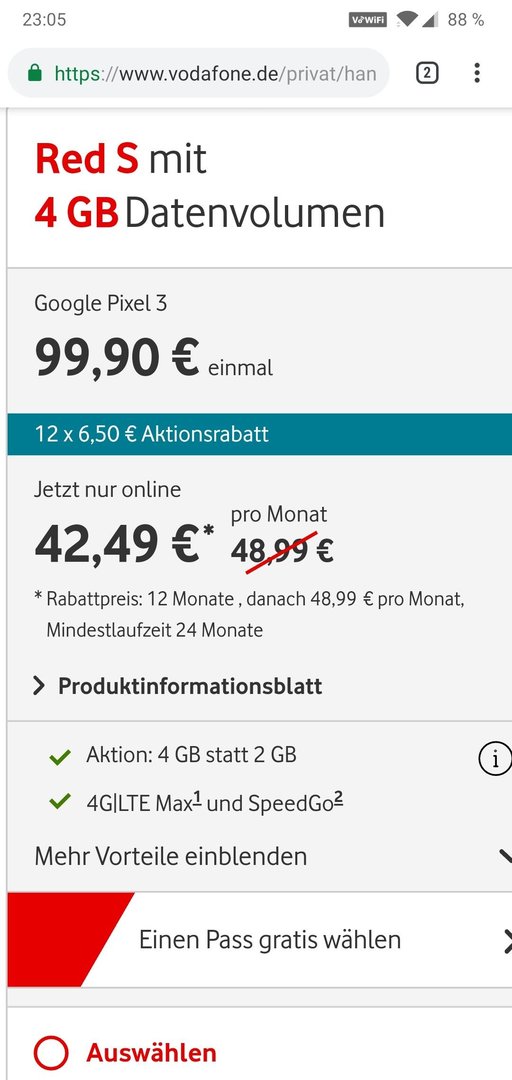The width and height of the screenshot is (512, 1080).
Task: Open the browser tab switcher showing 2
Action: pos(427,73)
